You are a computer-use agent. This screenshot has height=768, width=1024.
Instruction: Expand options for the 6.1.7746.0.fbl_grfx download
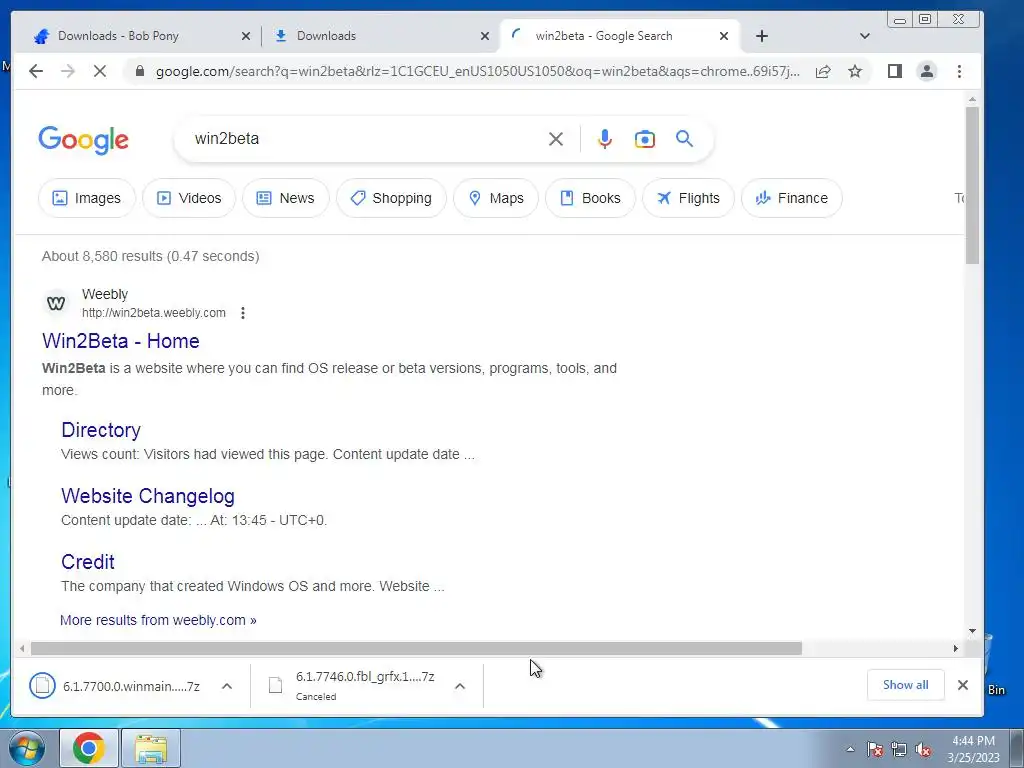[x=460, y=686]
